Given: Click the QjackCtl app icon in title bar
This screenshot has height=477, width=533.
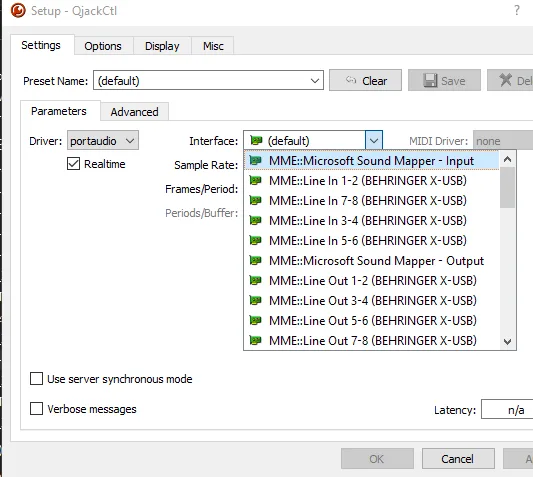Looking at the screenshot, I should coord(18,10).
